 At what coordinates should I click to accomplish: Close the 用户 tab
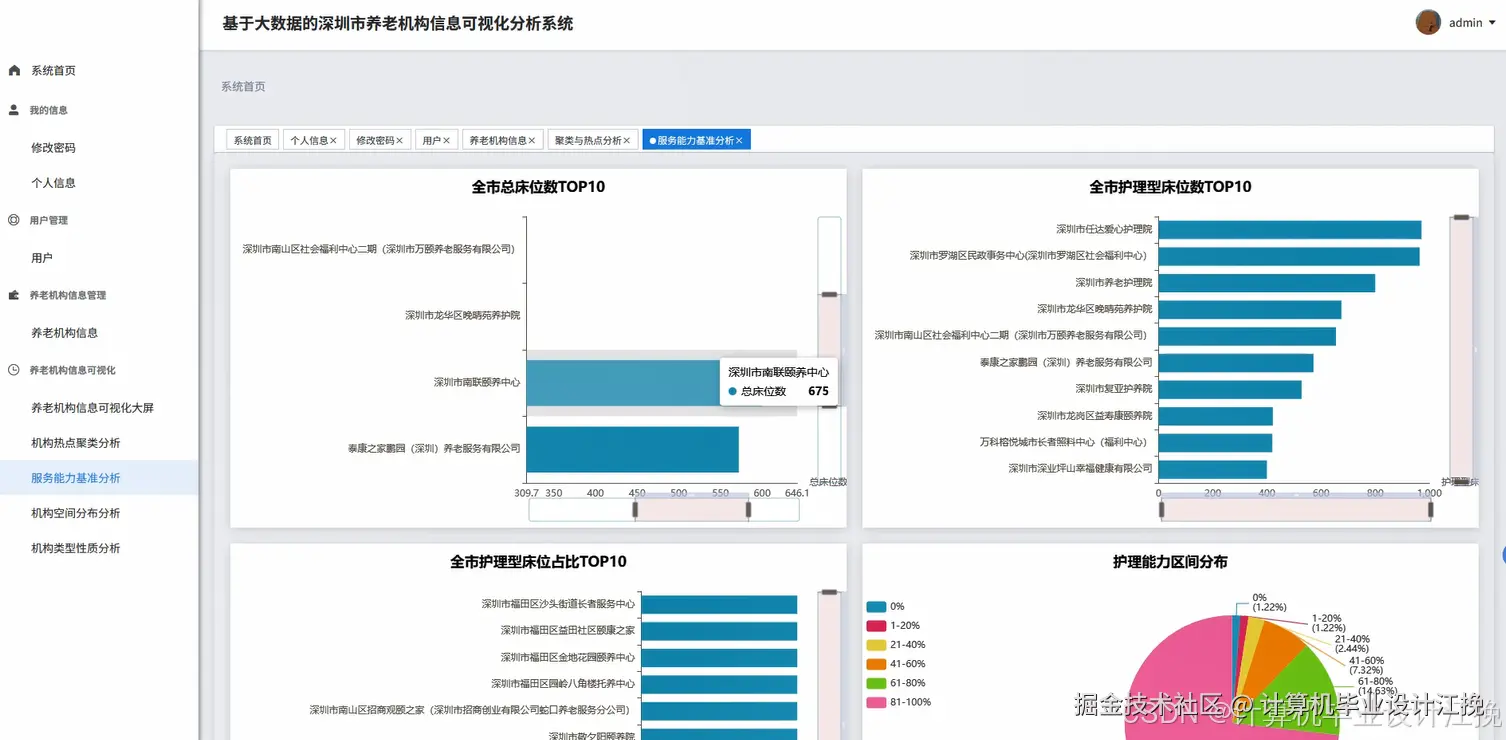pos(446,141)
